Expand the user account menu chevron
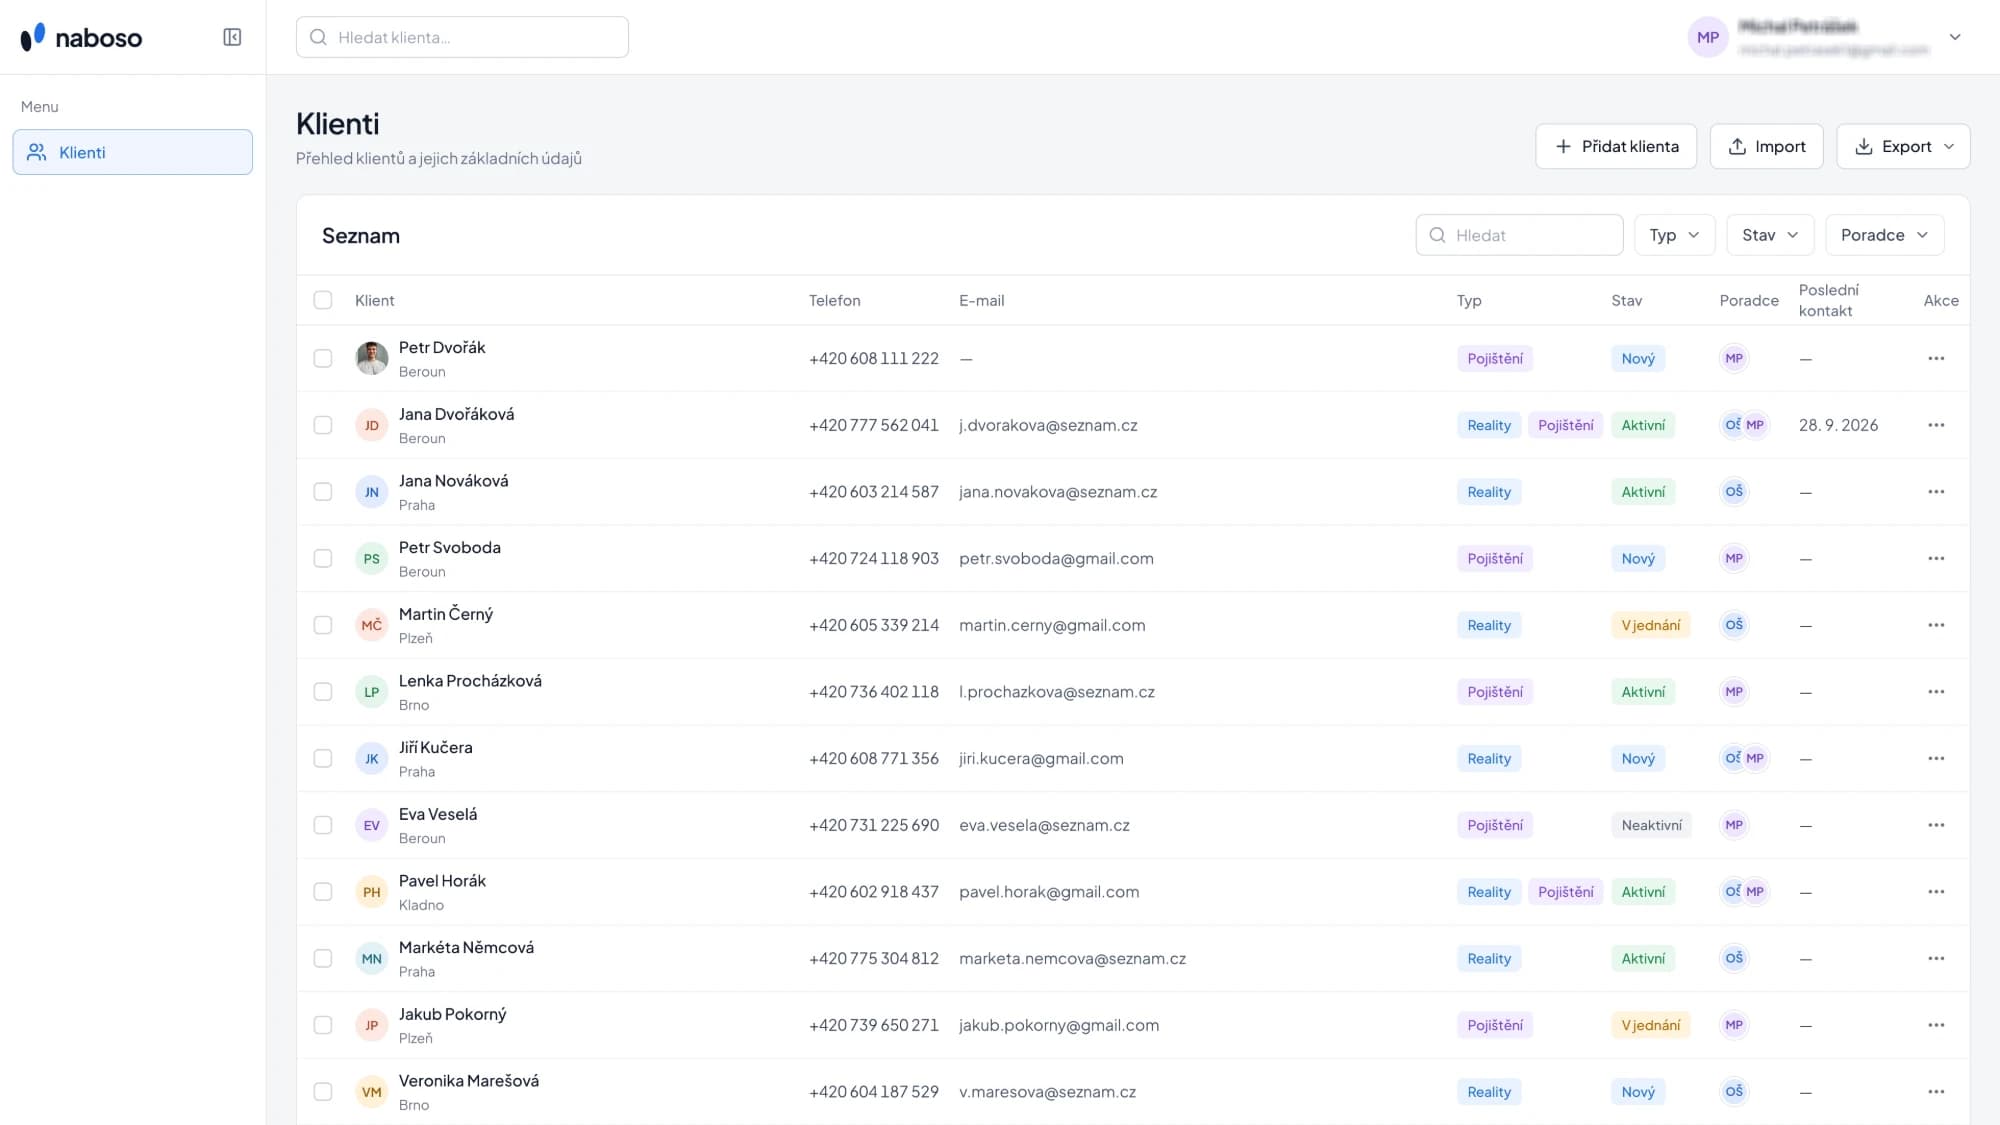This screenshot has width=2000, height=1125. pyautogui.click(x=1955, y=37)
